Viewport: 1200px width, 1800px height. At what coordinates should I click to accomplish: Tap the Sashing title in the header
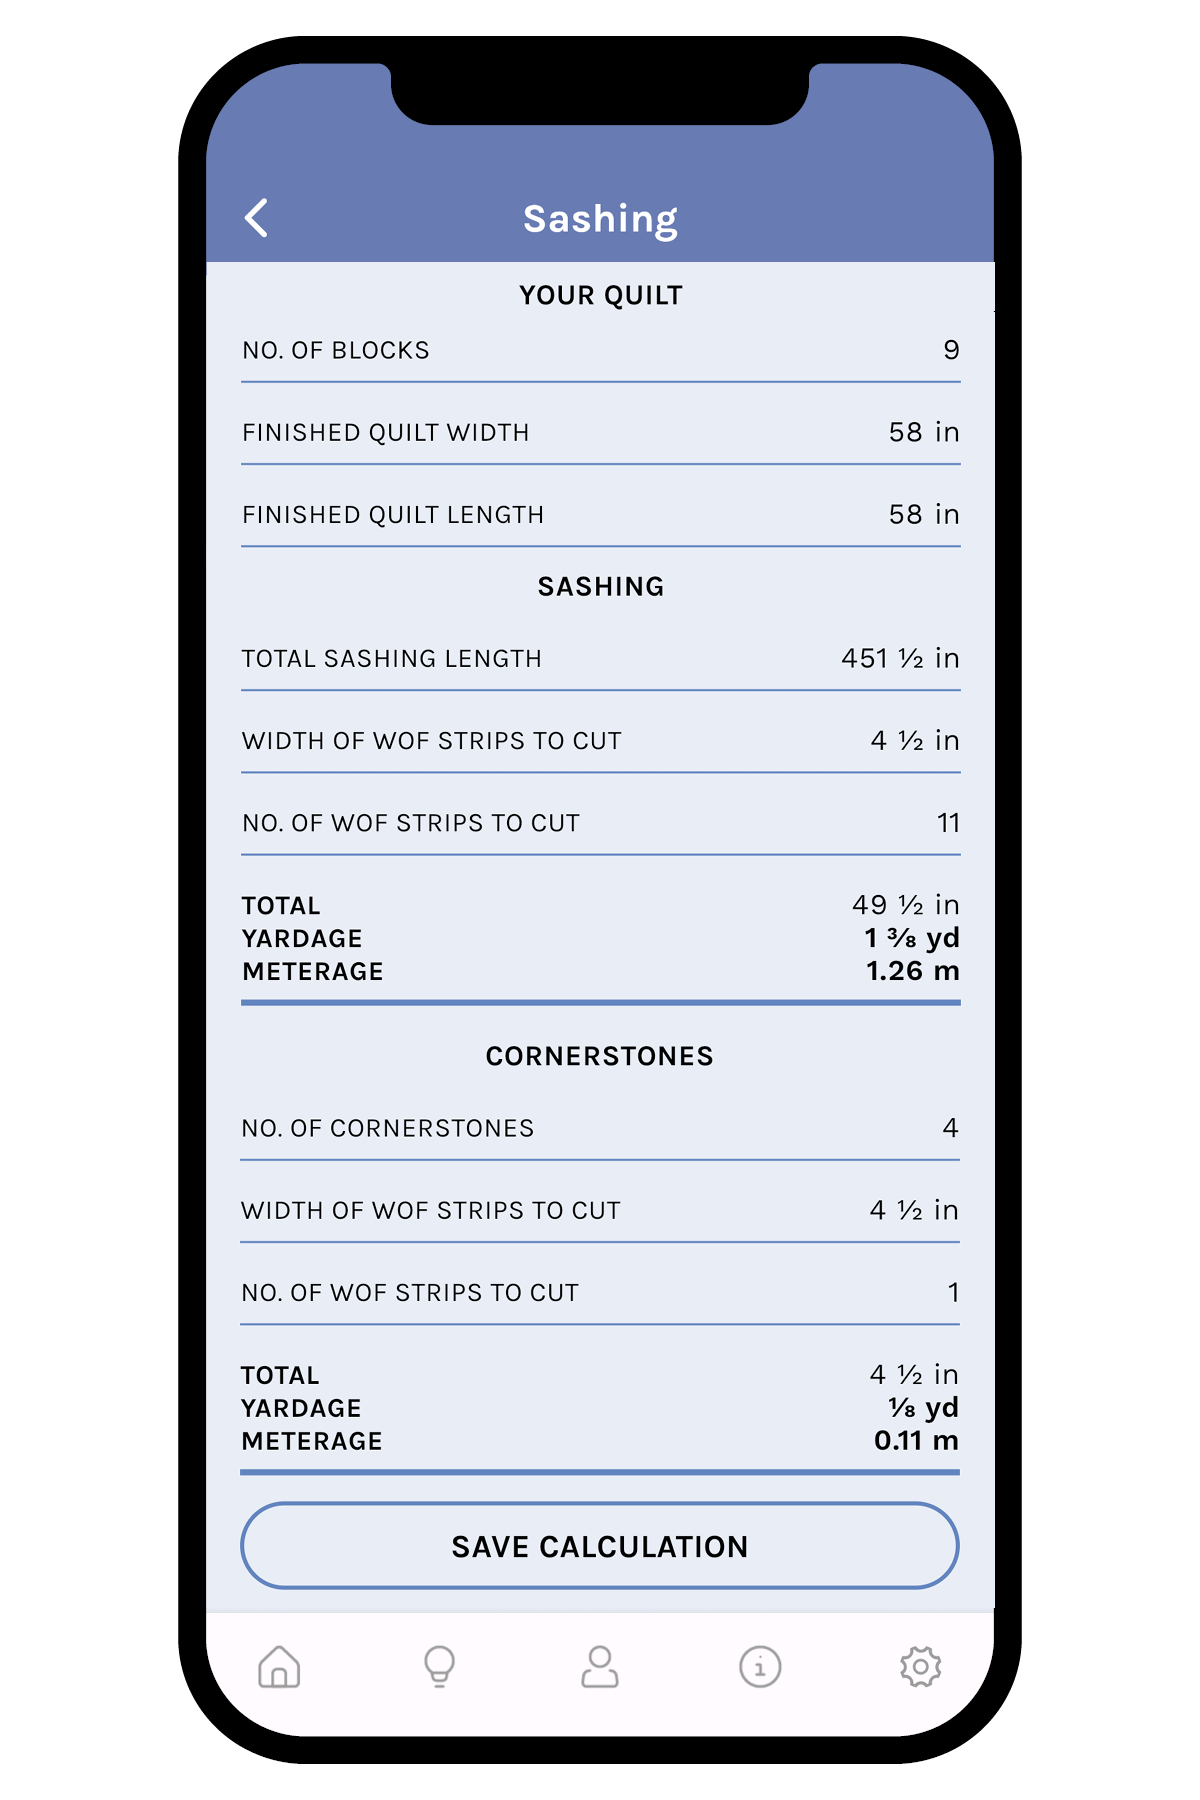600,217
